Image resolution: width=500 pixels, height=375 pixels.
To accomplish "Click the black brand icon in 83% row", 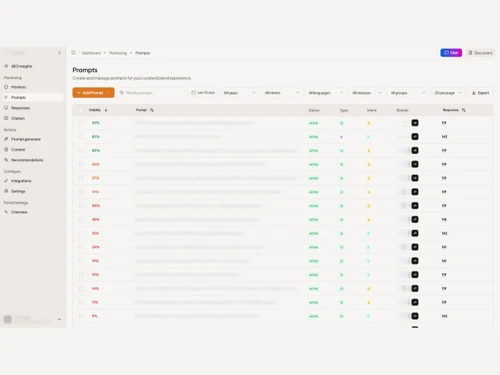I will [x=415, y=137].
